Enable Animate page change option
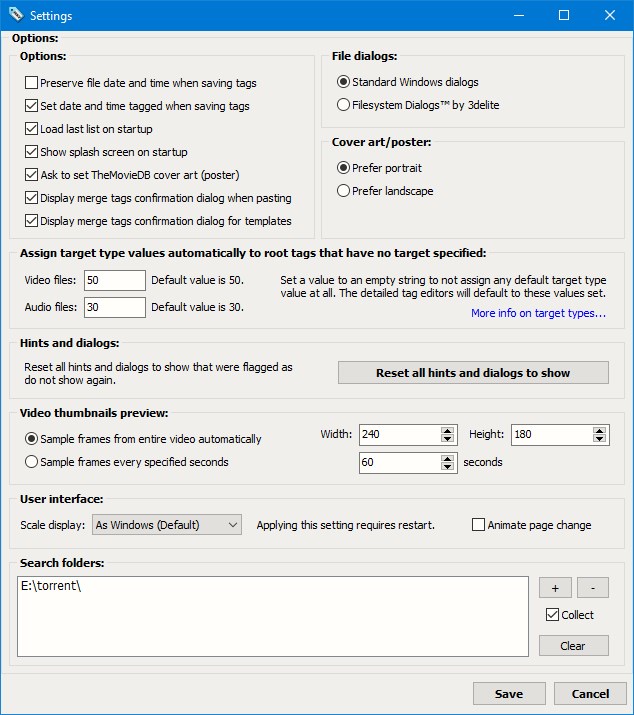 (479, 525)
